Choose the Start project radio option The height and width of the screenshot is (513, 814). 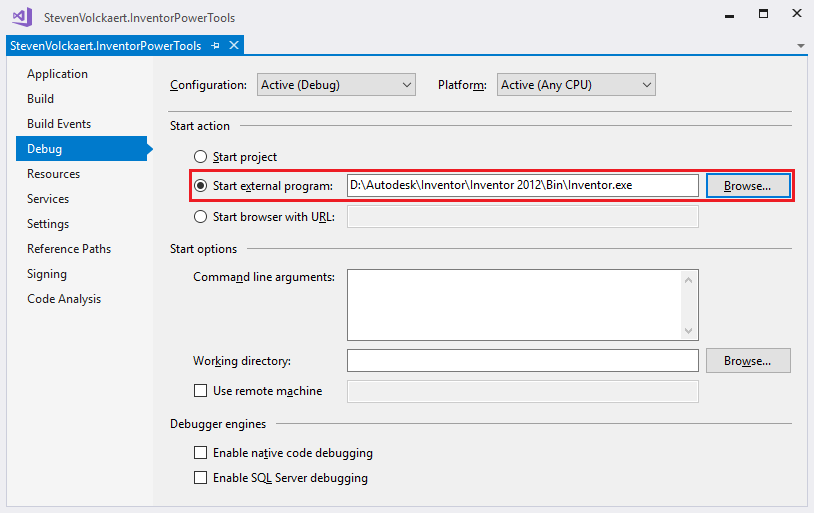[200, 156]
